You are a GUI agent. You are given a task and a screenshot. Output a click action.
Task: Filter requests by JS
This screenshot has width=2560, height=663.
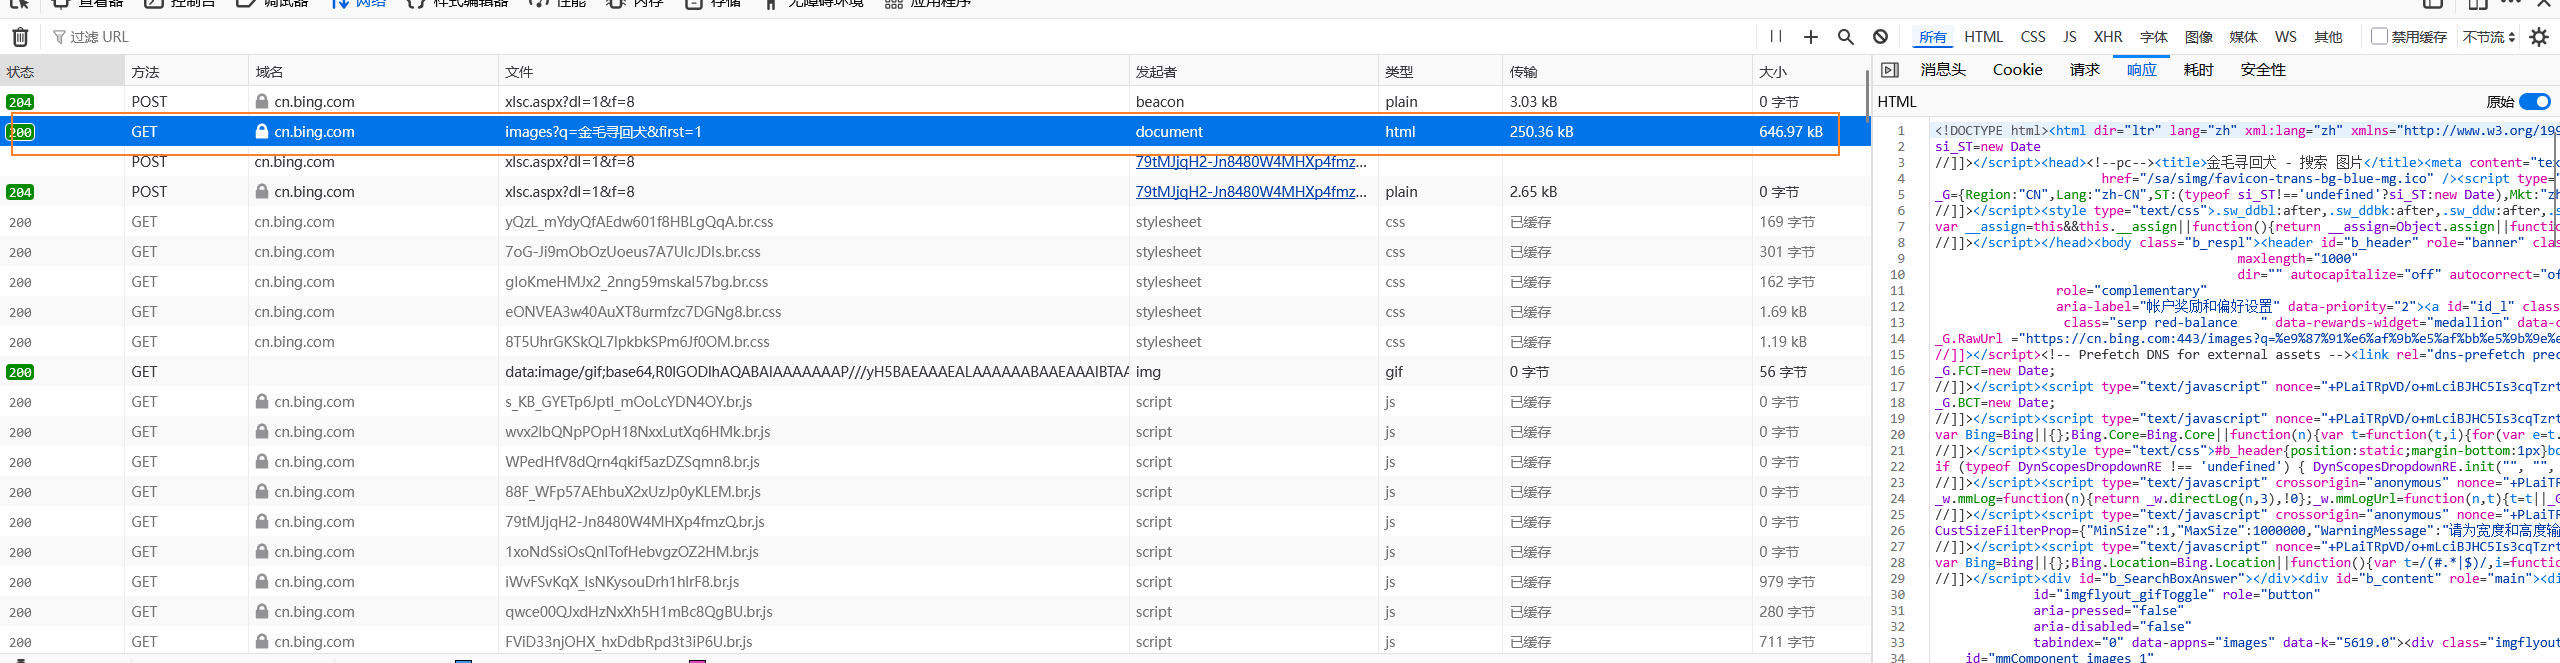click(2070, 37)
